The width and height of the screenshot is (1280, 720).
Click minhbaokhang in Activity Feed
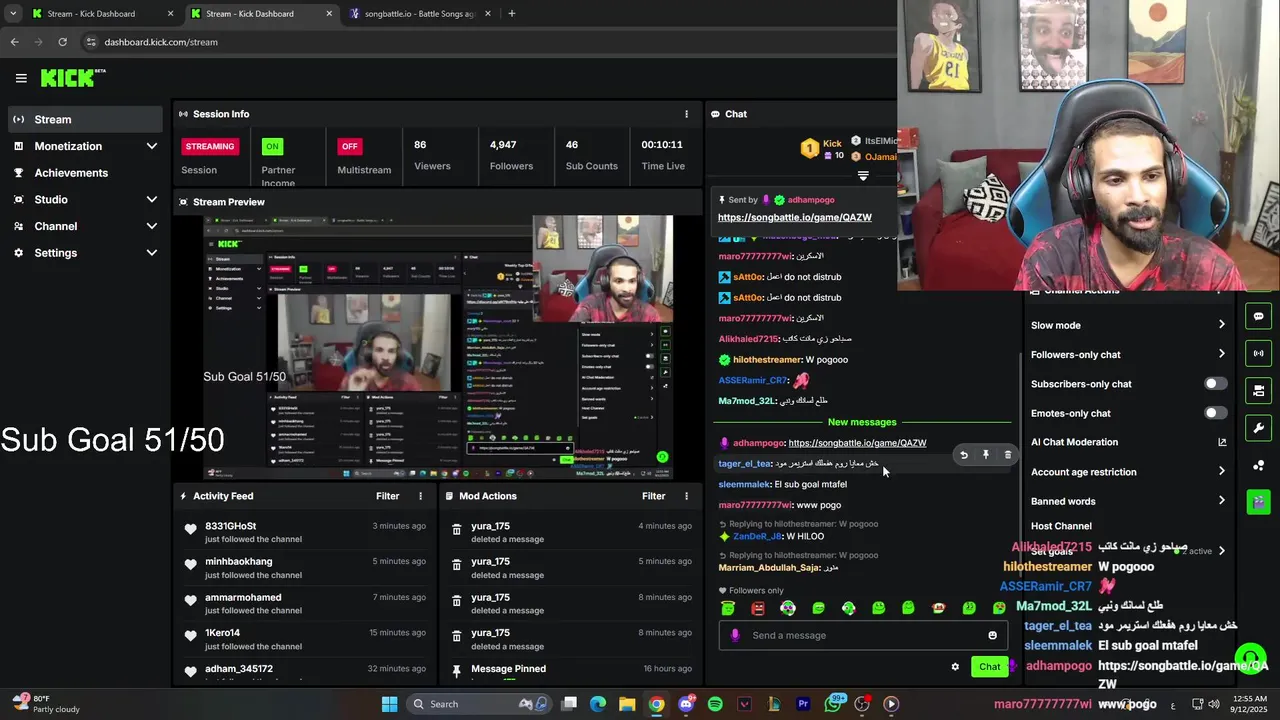238,562
